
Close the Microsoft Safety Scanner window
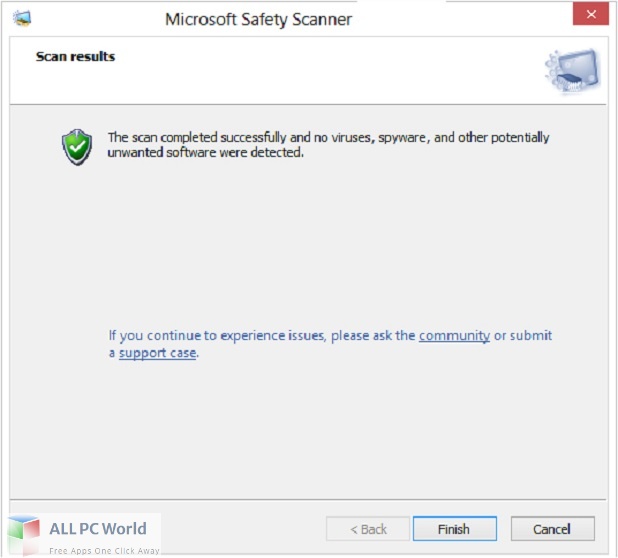590,14
